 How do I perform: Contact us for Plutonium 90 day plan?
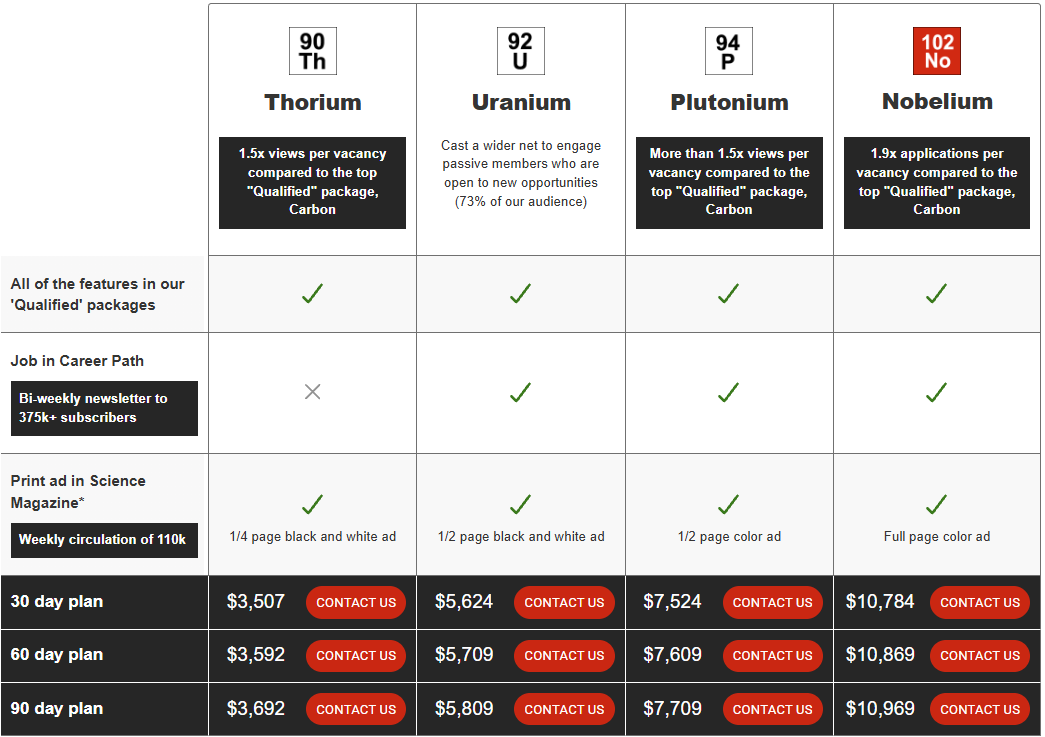[772, 709]
